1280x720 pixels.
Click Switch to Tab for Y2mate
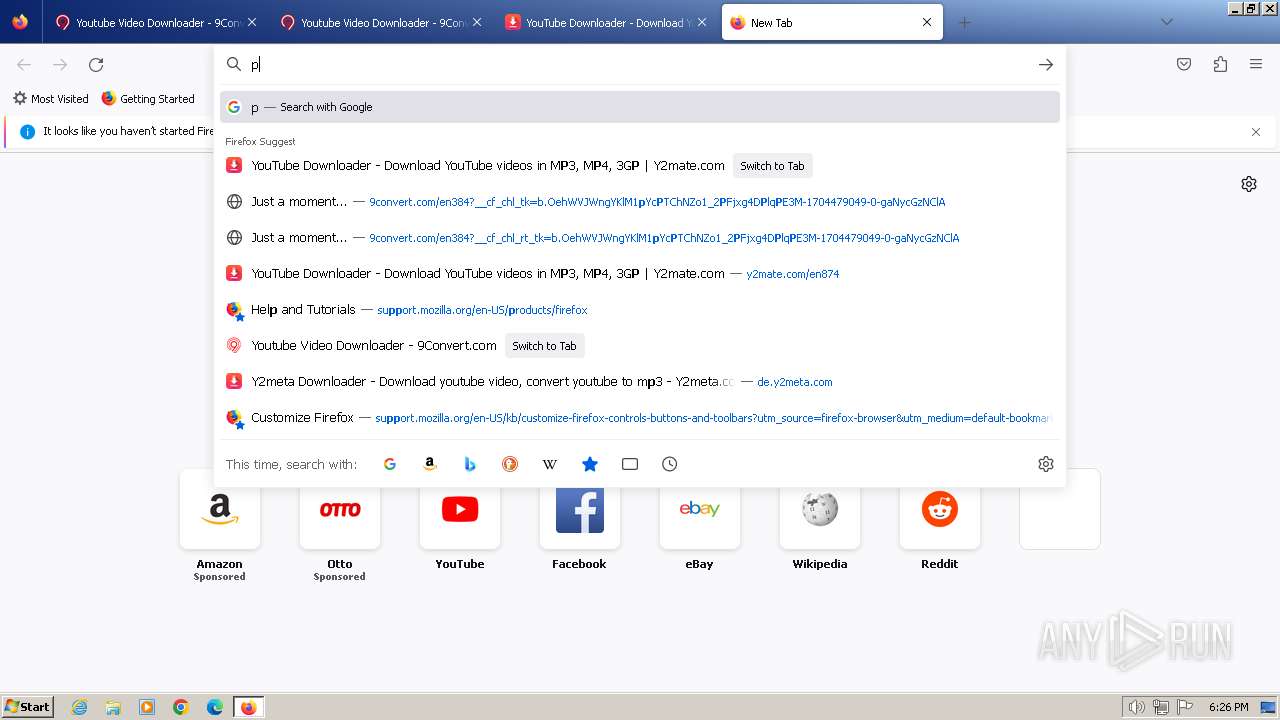tap(772, 166)
